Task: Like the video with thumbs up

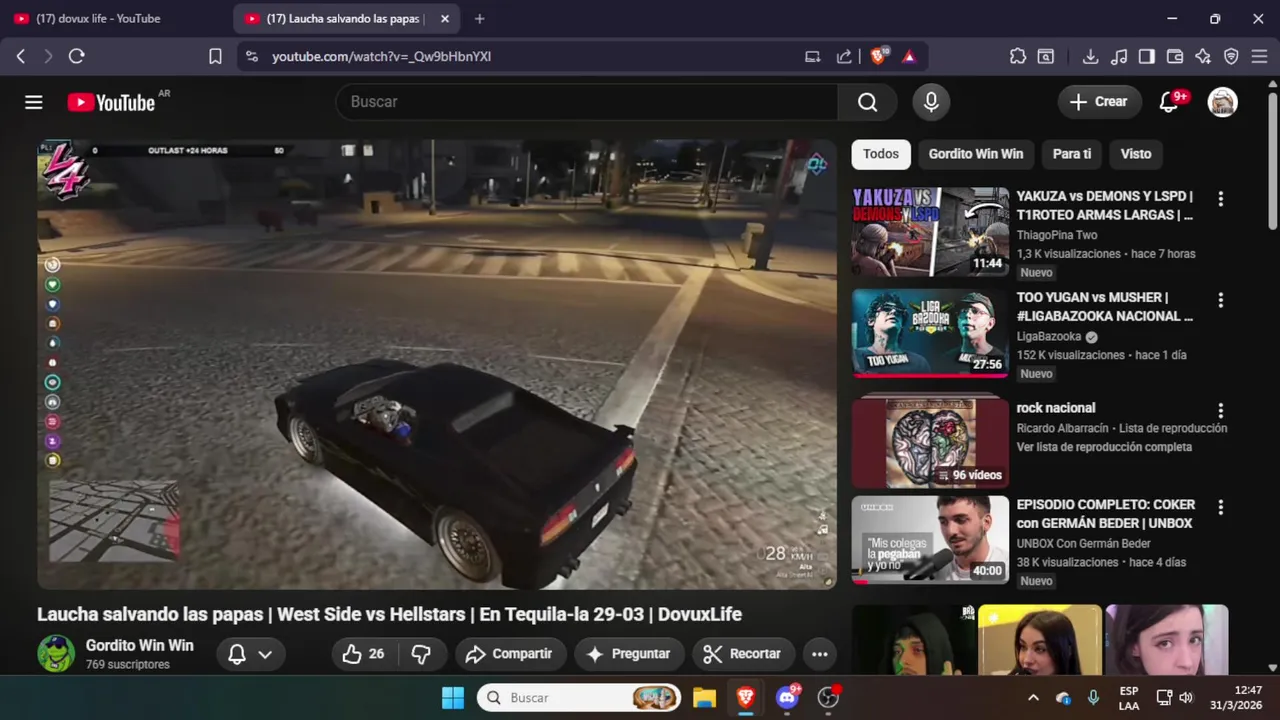Action: click(363, 654)
